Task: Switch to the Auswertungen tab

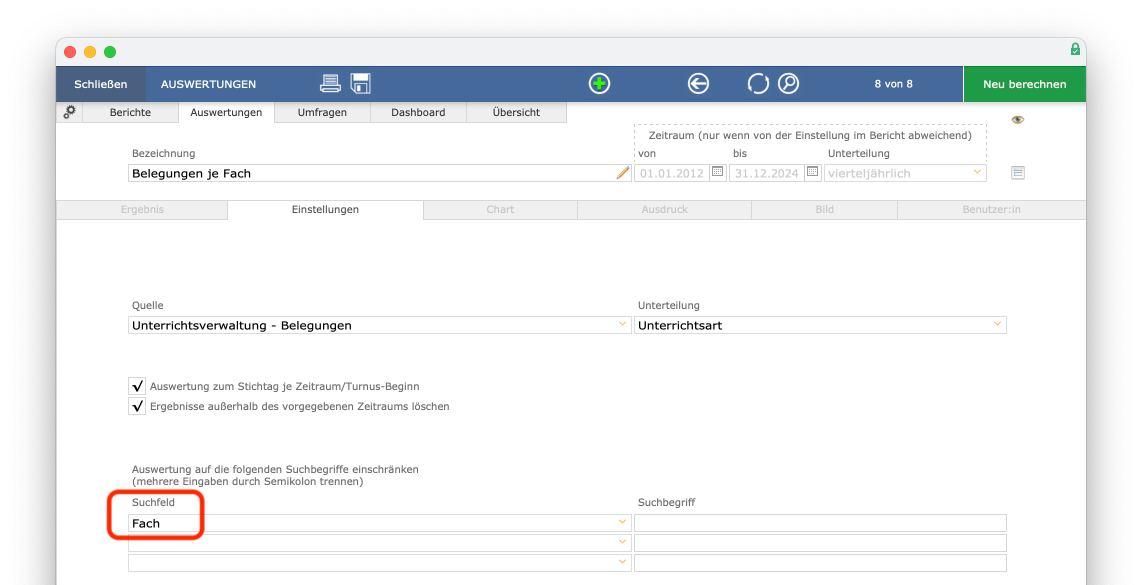Action: click(x=226, y=112)
